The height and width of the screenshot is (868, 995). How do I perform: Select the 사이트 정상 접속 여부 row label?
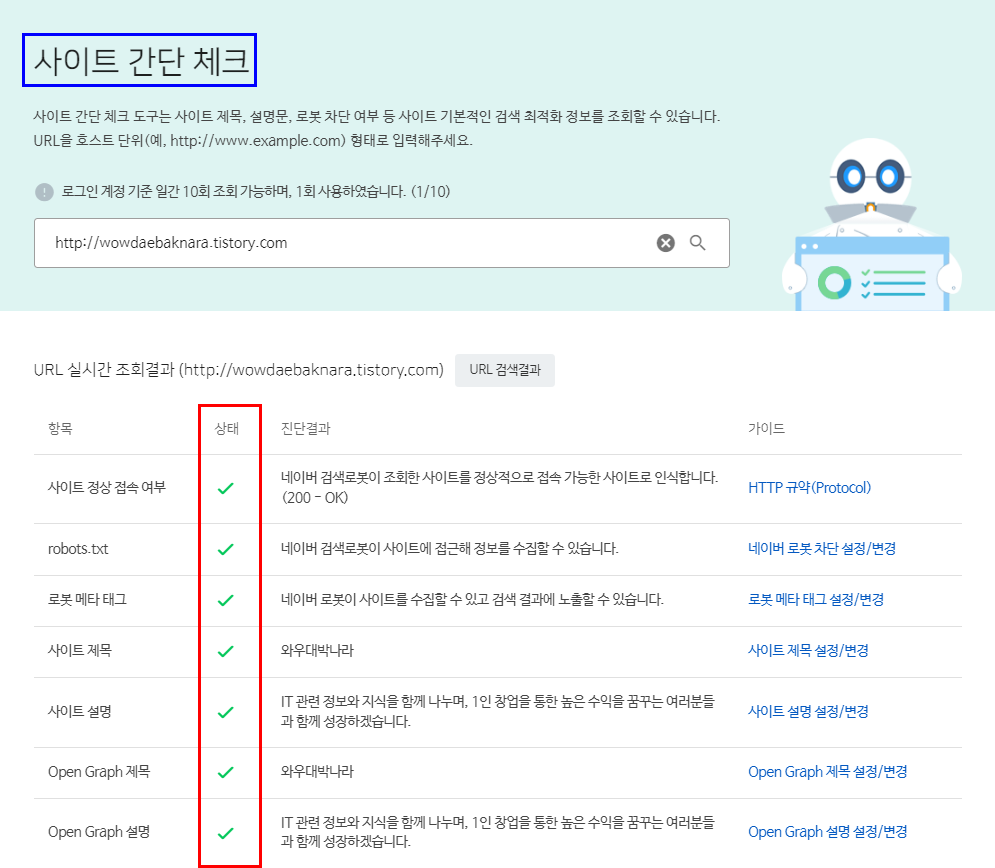(x=107, y=487)
